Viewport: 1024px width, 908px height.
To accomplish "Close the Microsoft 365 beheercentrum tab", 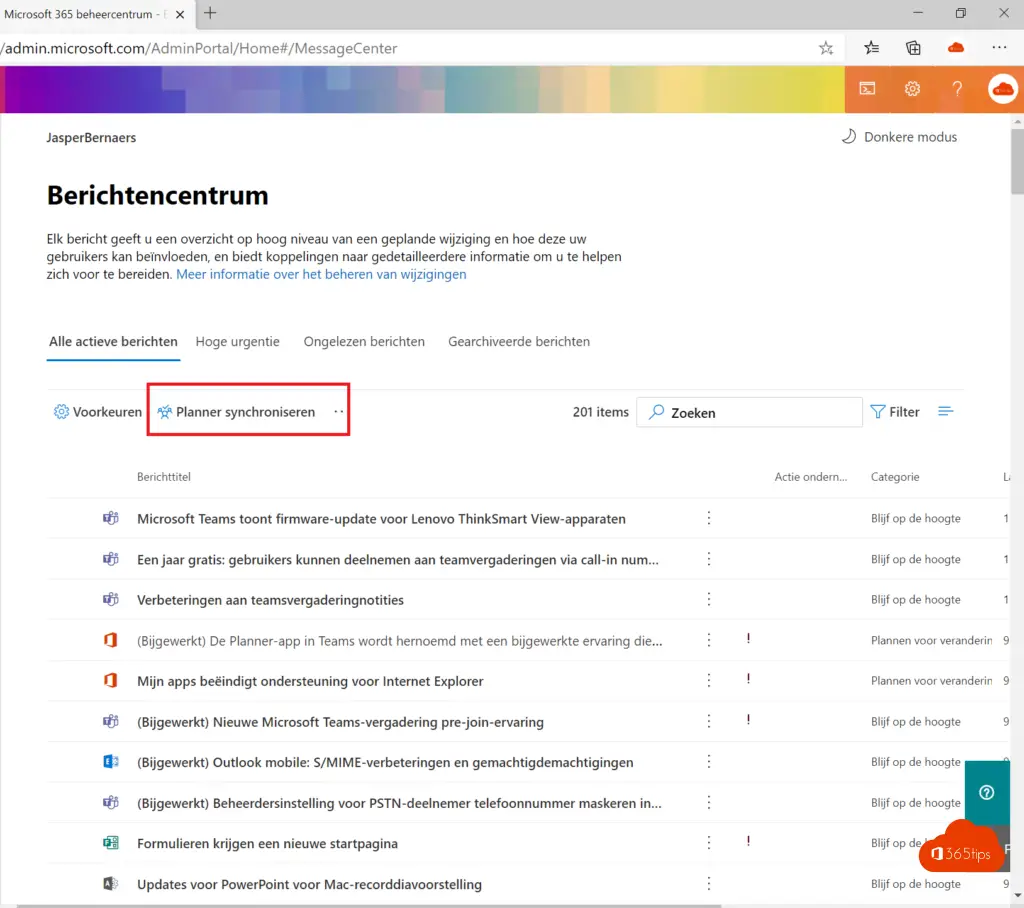I will (180, 14).
